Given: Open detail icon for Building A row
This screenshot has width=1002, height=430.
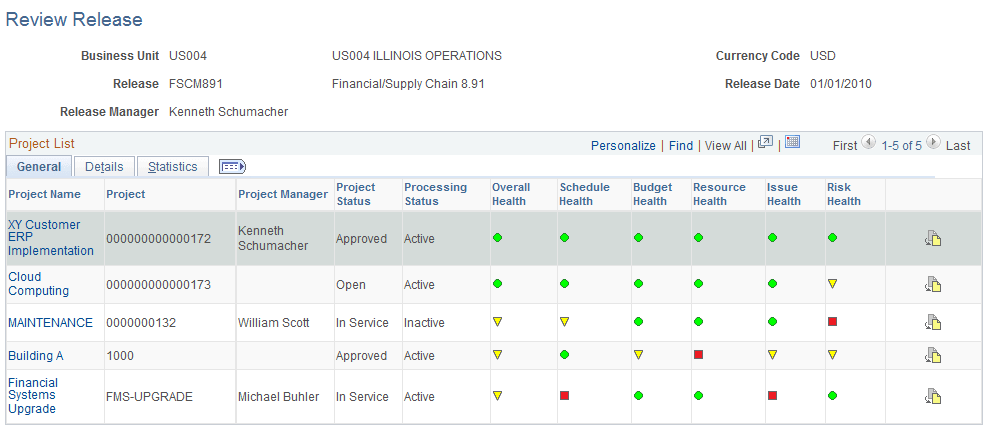Looking at the screenshot, I should coord(933,355).
